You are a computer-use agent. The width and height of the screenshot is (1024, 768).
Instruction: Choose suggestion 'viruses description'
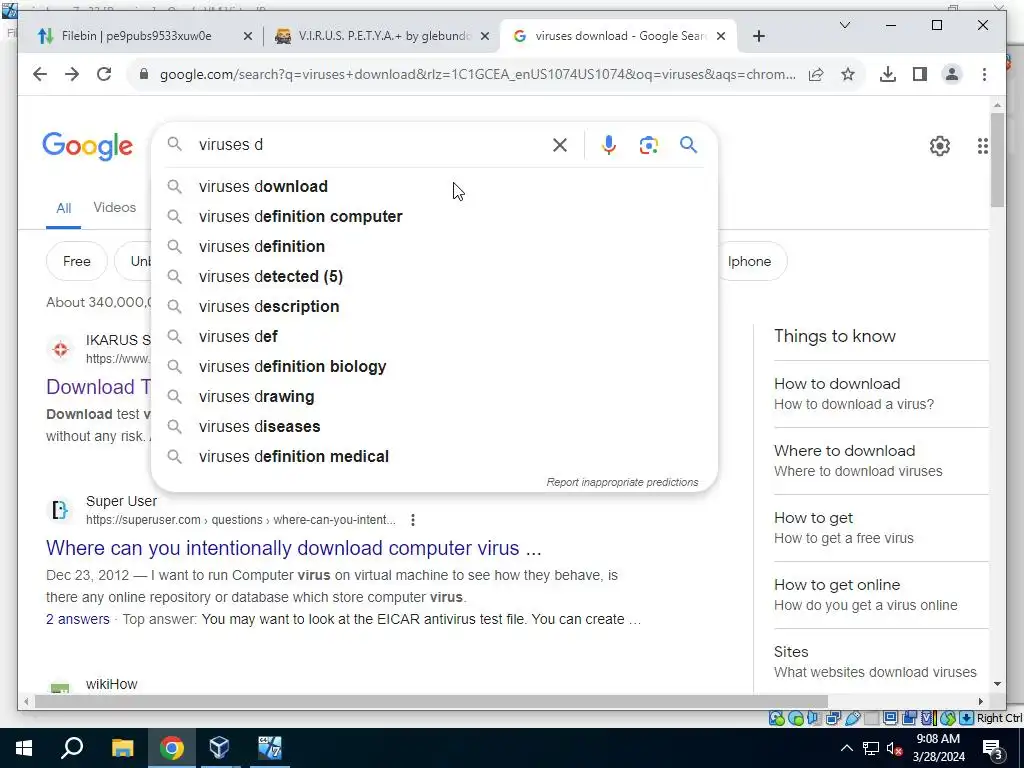pyautogui.click(x=434, y=306)
